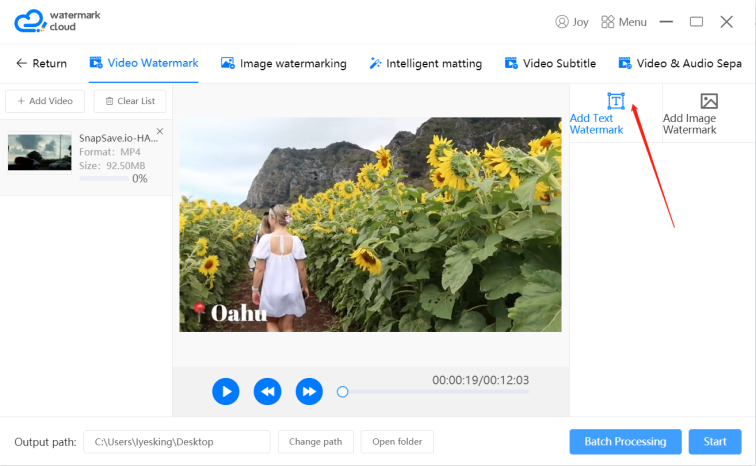The width and height of the screenshot is (756, 466).
Task: Click the Clear List button
Action: point(130,101)
